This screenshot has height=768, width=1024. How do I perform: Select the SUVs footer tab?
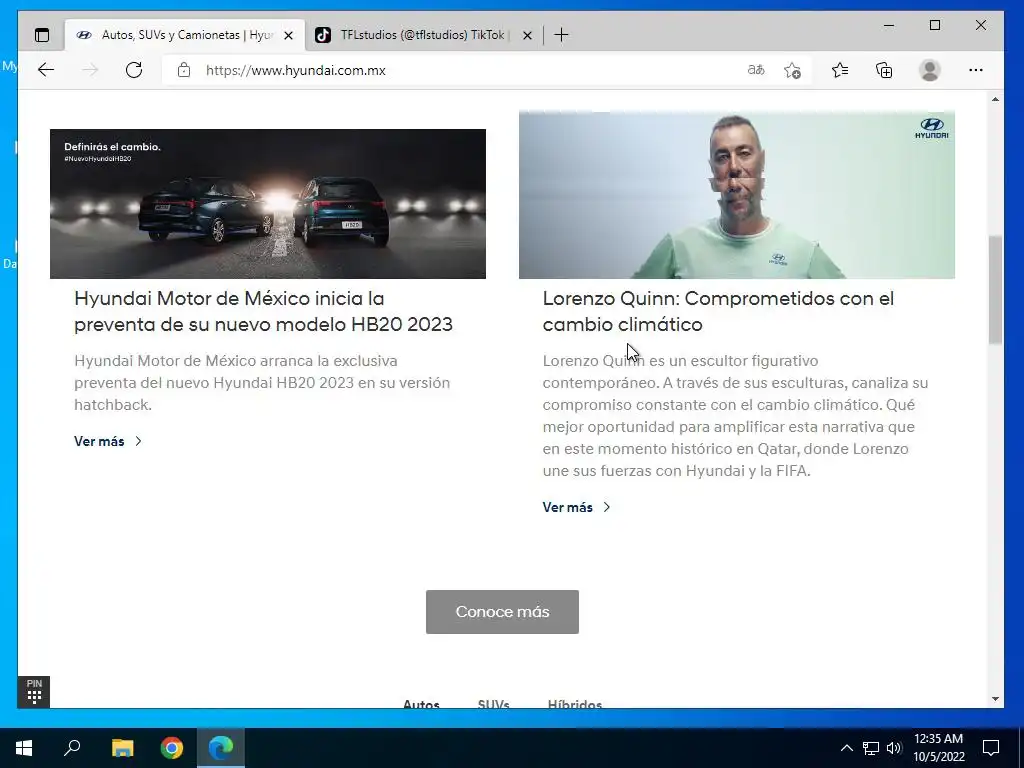pos(493,704)
